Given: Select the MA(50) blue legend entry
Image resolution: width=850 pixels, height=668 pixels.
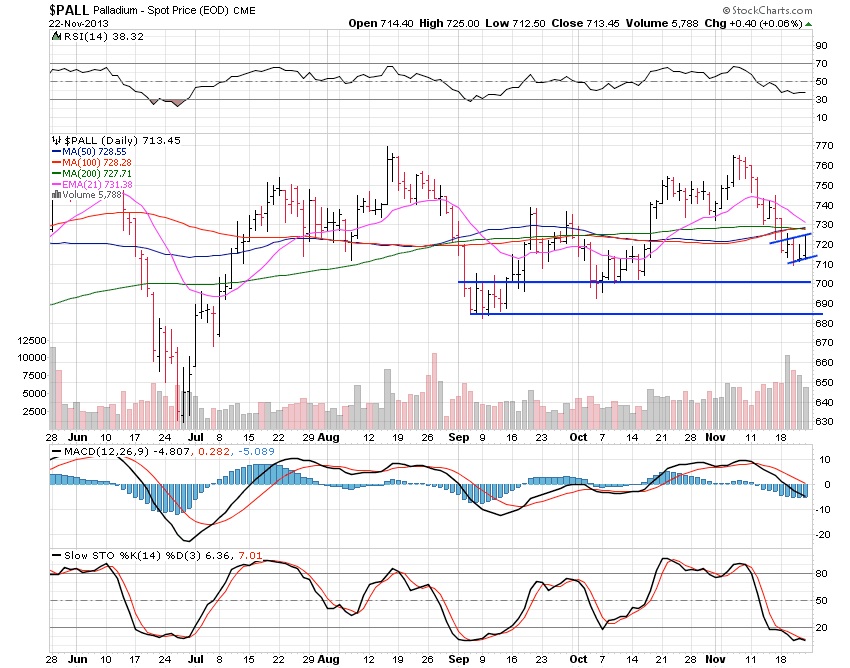Looking at the screenshot, I should coord(92,152).
